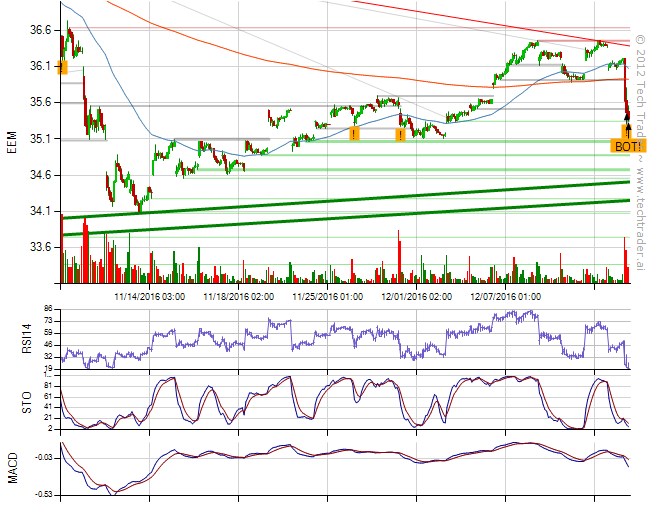Click the -0.53 MACD axis value
Screen dimensions: 657x514
point(42,493)
